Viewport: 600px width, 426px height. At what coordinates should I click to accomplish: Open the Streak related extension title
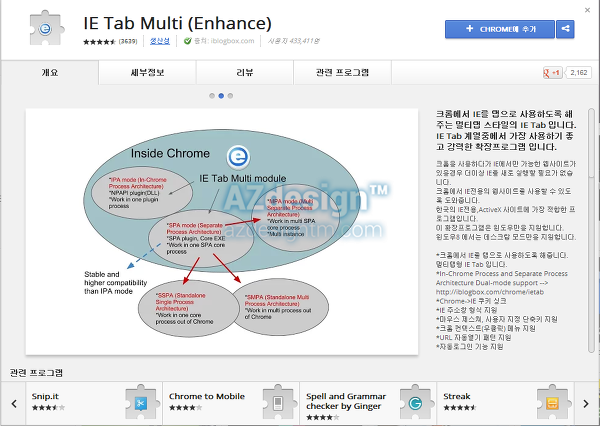click(457, 397)
